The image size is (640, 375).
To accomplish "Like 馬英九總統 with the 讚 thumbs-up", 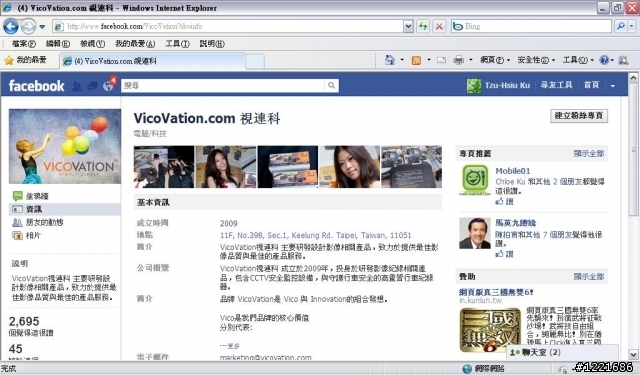I will [504, 254].
